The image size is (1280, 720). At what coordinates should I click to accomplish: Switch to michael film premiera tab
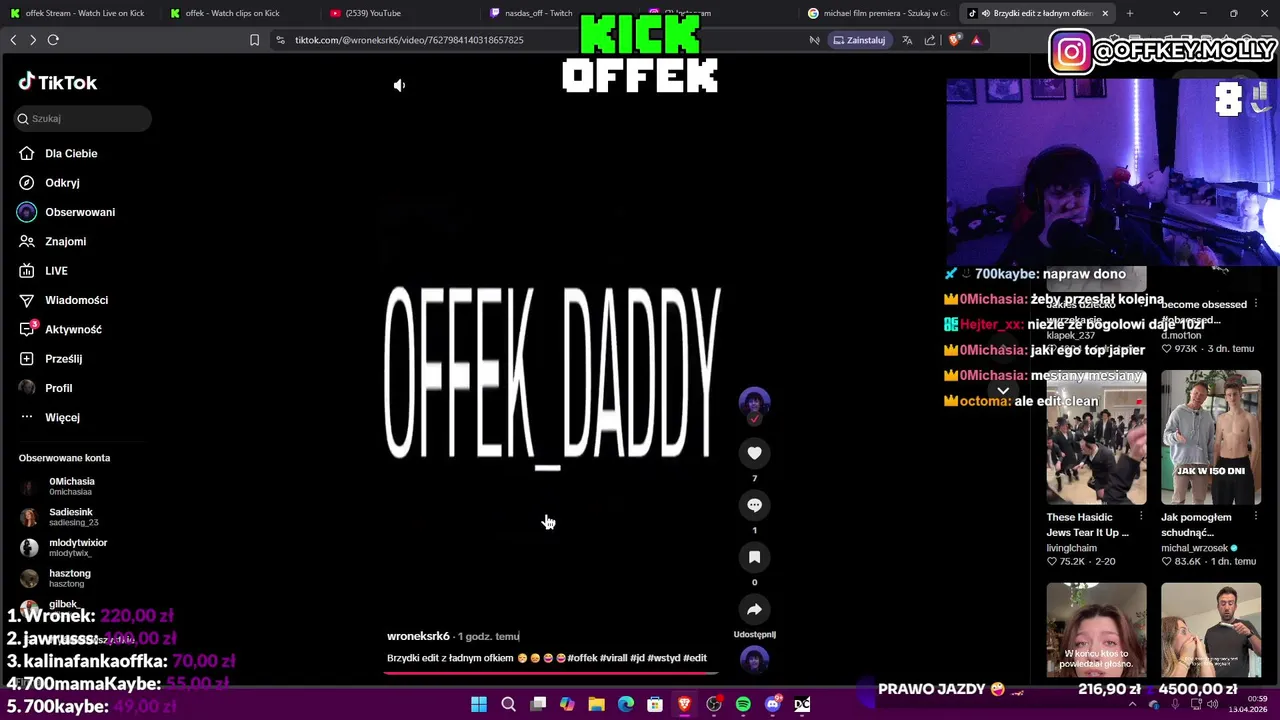coord(878,13)
